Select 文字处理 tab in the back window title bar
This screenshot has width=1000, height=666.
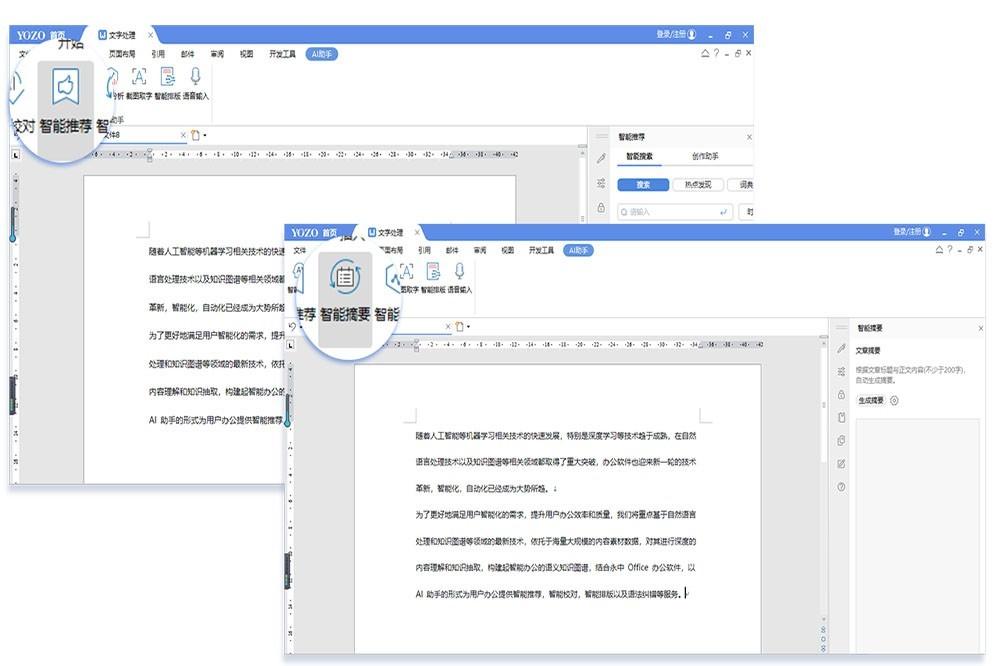117,35
